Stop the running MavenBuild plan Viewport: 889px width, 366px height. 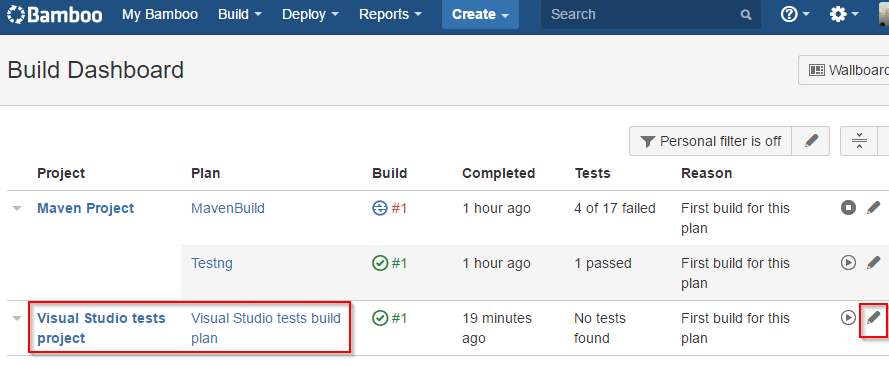[848, 208]
